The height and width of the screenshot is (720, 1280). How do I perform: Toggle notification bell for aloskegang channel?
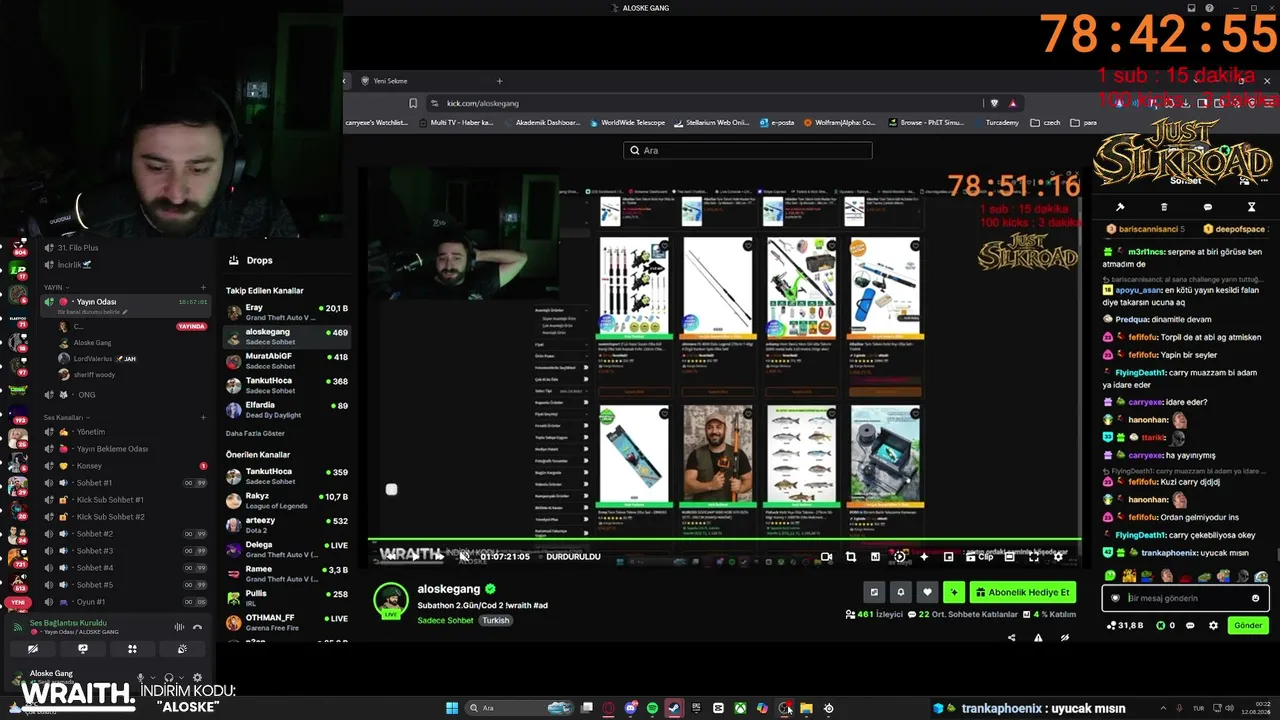pos(900,592)
